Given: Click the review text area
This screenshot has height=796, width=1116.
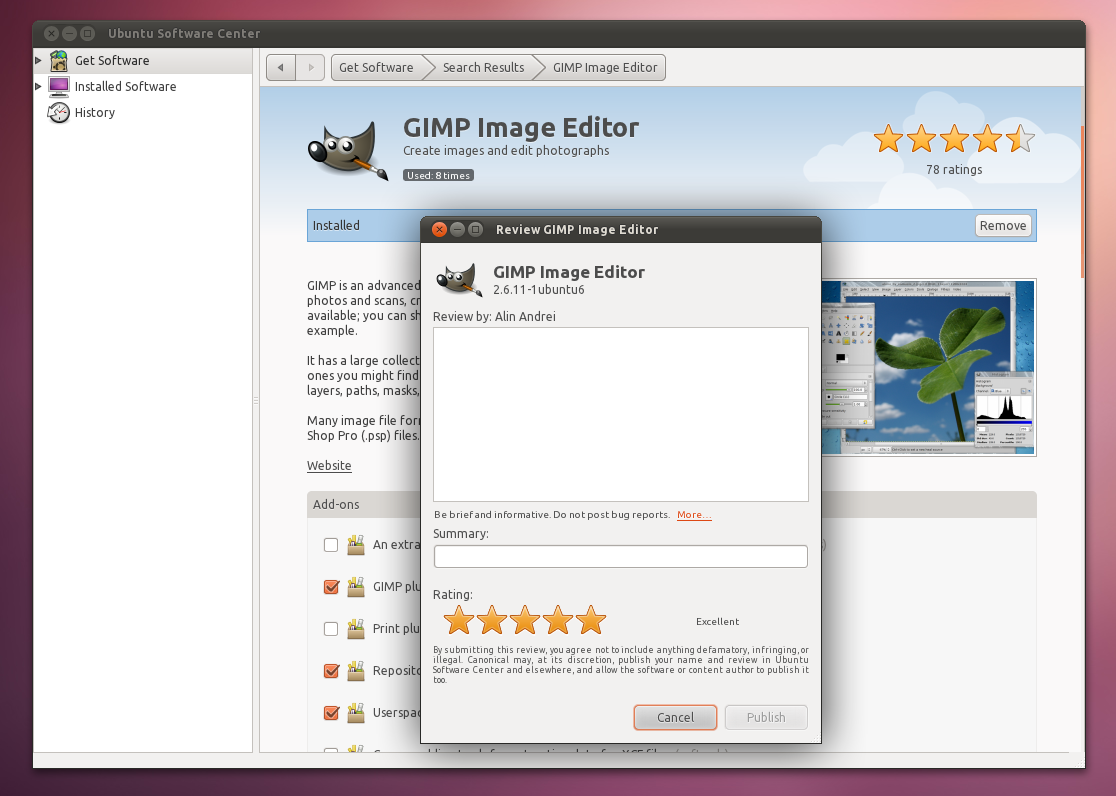Looking at the screenshot, I should (621, 414).
